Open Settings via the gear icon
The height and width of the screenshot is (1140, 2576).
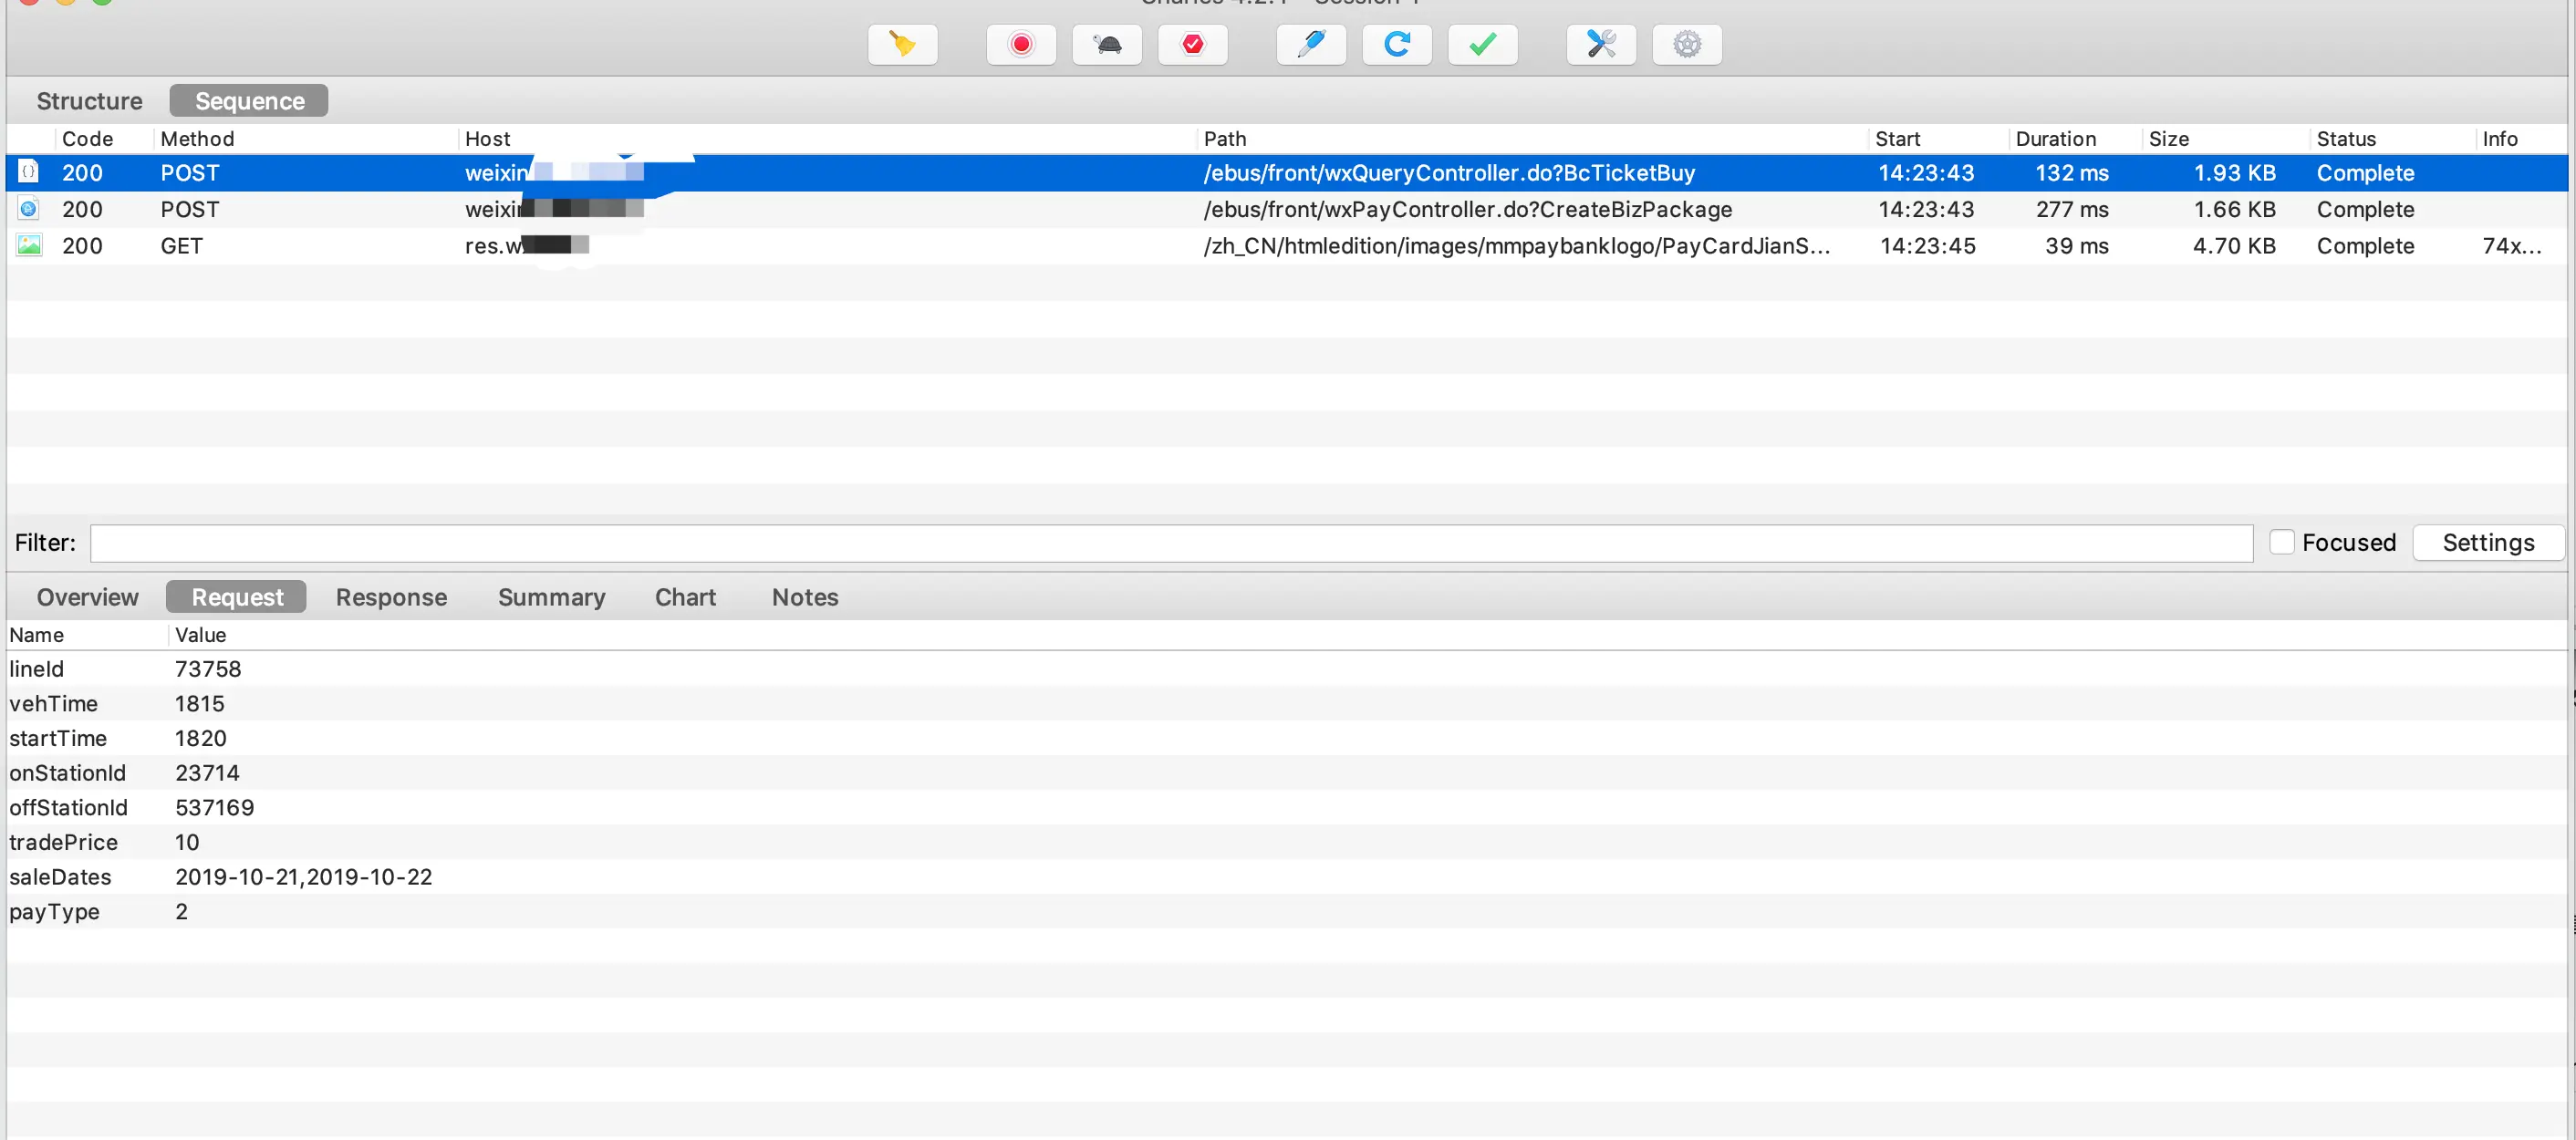pos(1687,44)
